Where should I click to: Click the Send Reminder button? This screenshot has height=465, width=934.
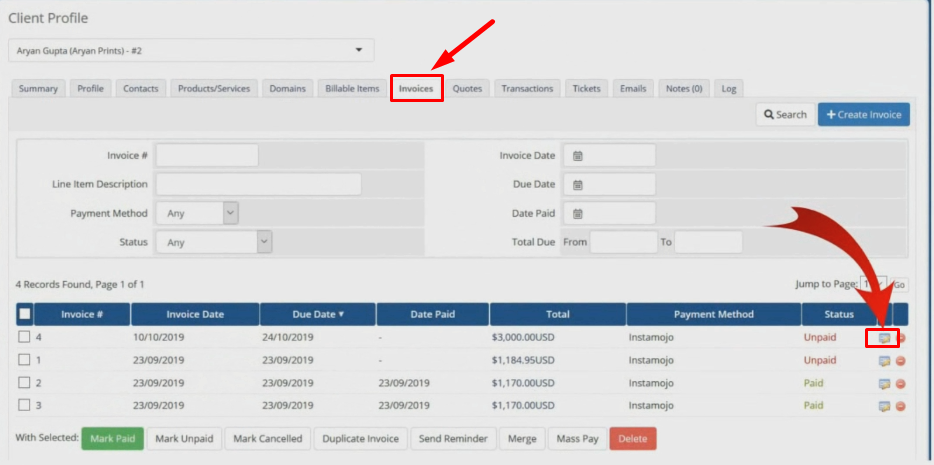coord(453,439)
